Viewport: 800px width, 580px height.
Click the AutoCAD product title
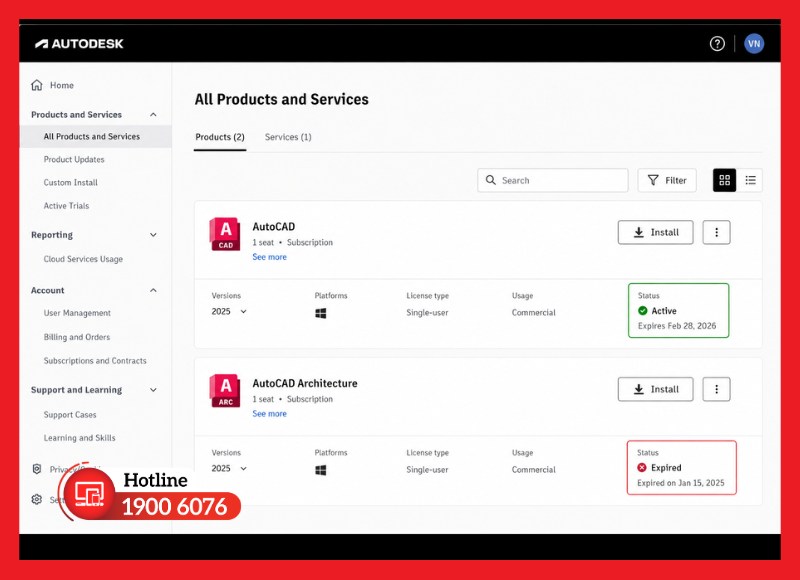click(x=273, y=226)
